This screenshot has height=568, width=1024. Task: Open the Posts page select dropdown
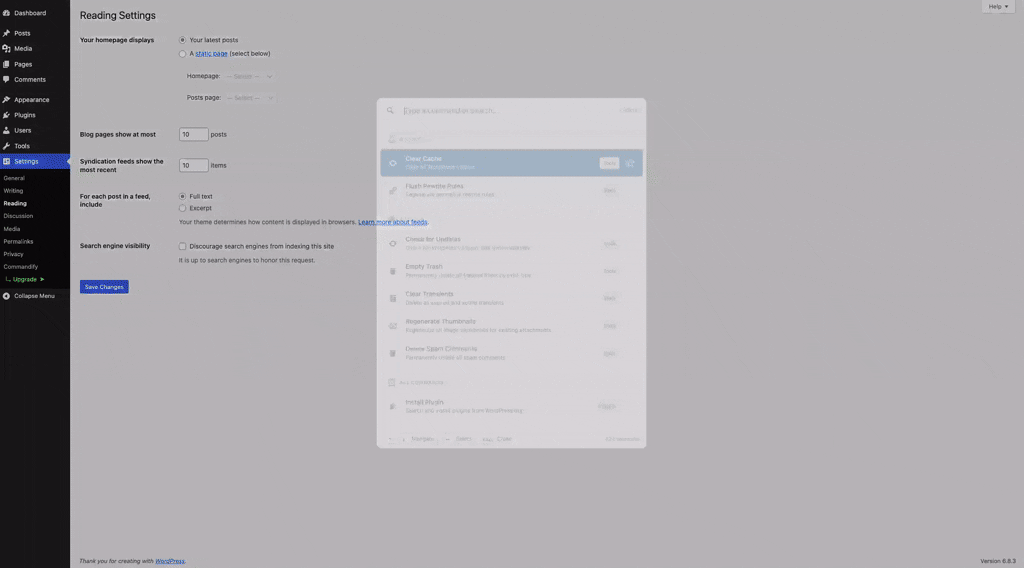pos(249,98)
